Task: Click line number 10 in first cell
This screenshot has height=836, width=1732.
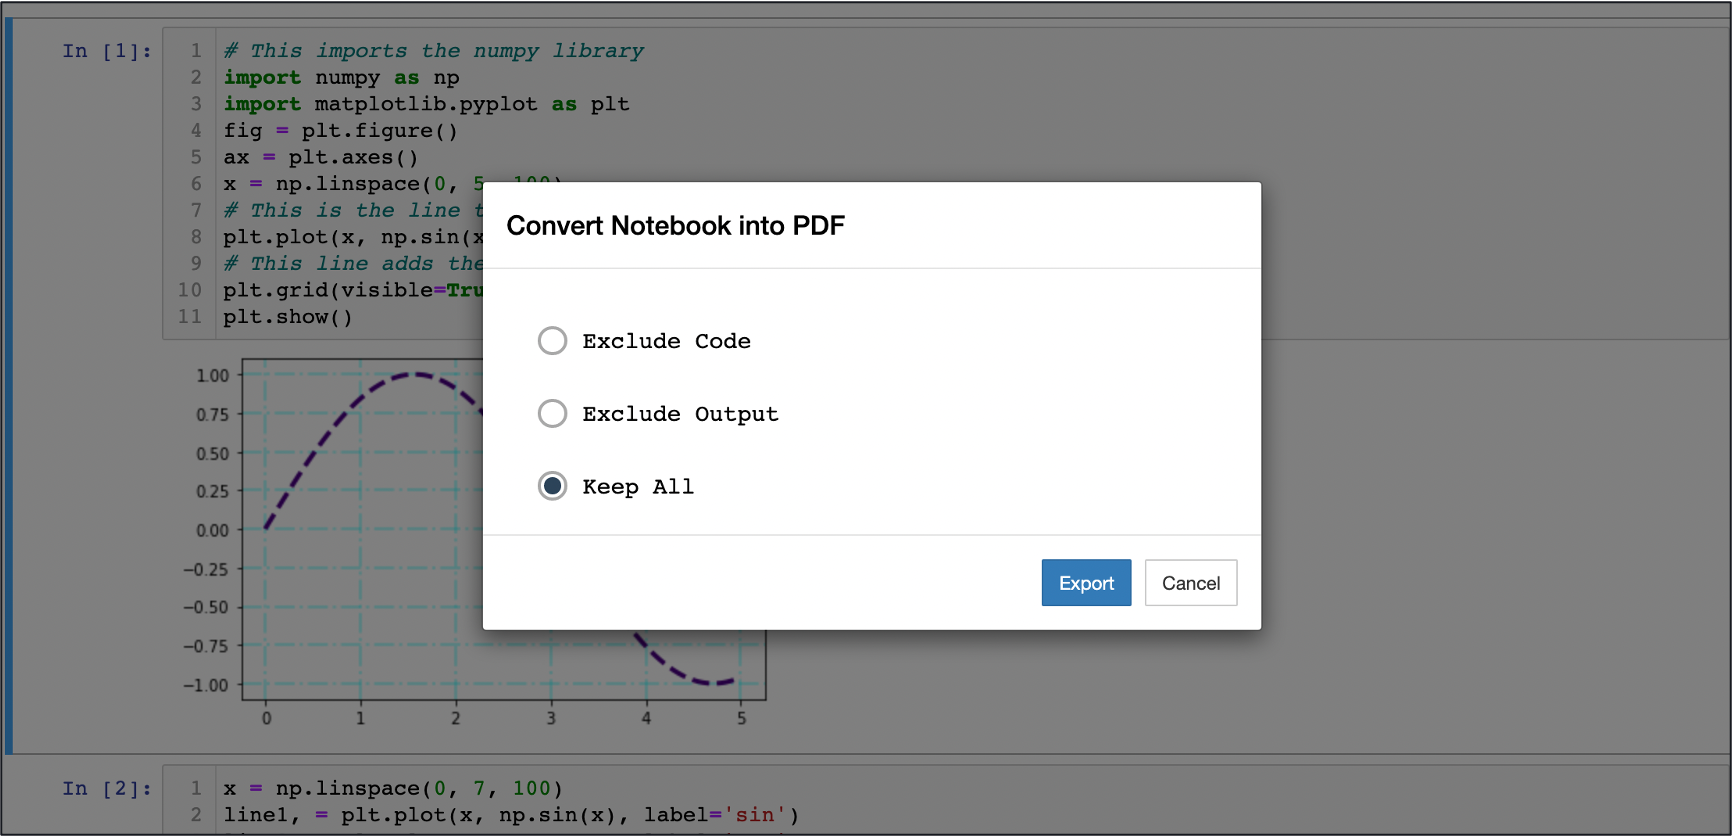Action: (189, 290)
